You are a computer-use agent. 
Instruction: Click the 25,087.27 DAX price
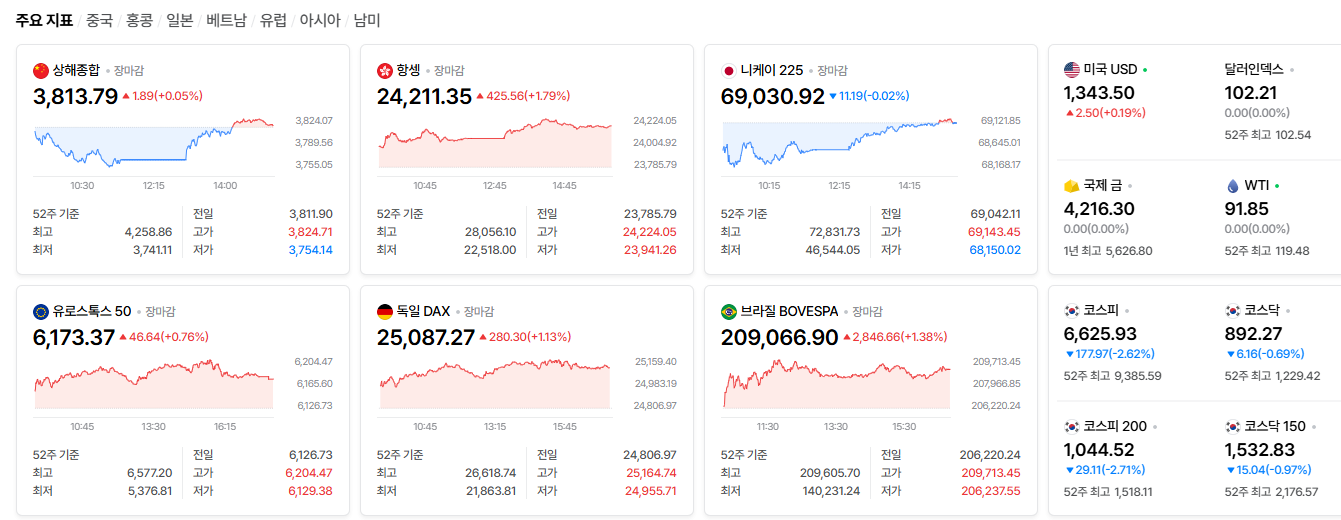pos(426,337)
